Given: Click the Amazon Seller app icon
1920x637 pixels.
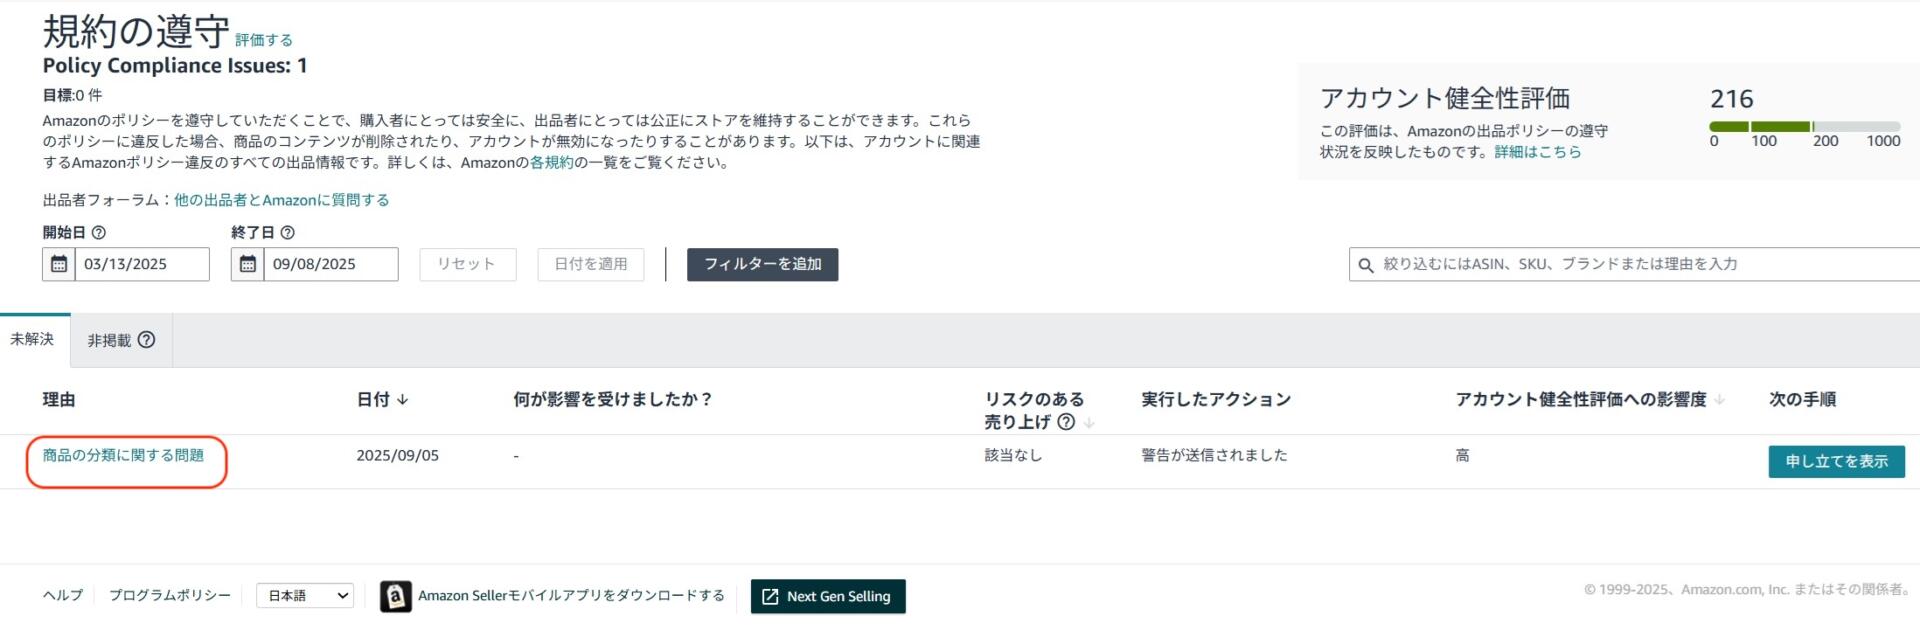Looking at the screenshot, I should pyautogui.click(x=396, y=596).
